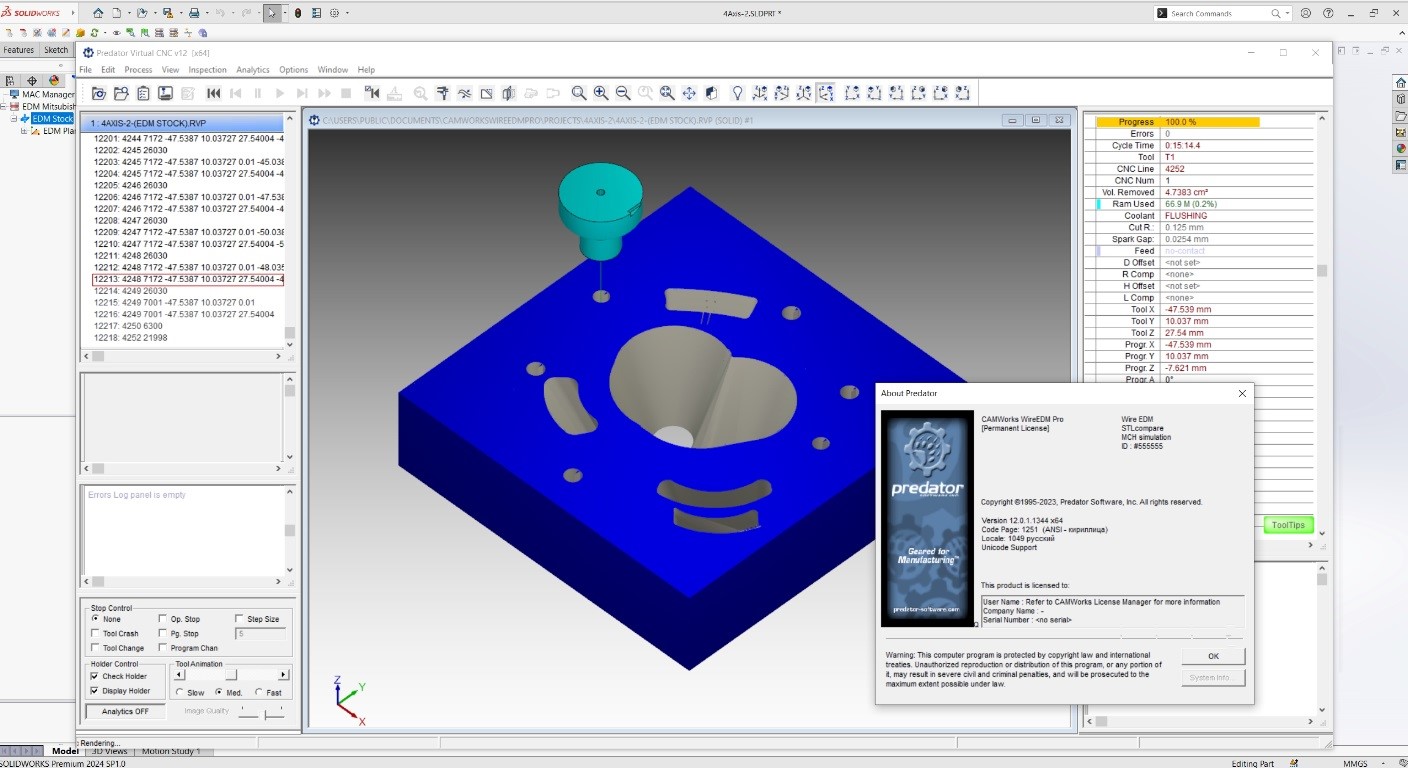
Task: Click the clipboard list toolbar icon
Action: point(143,93)
